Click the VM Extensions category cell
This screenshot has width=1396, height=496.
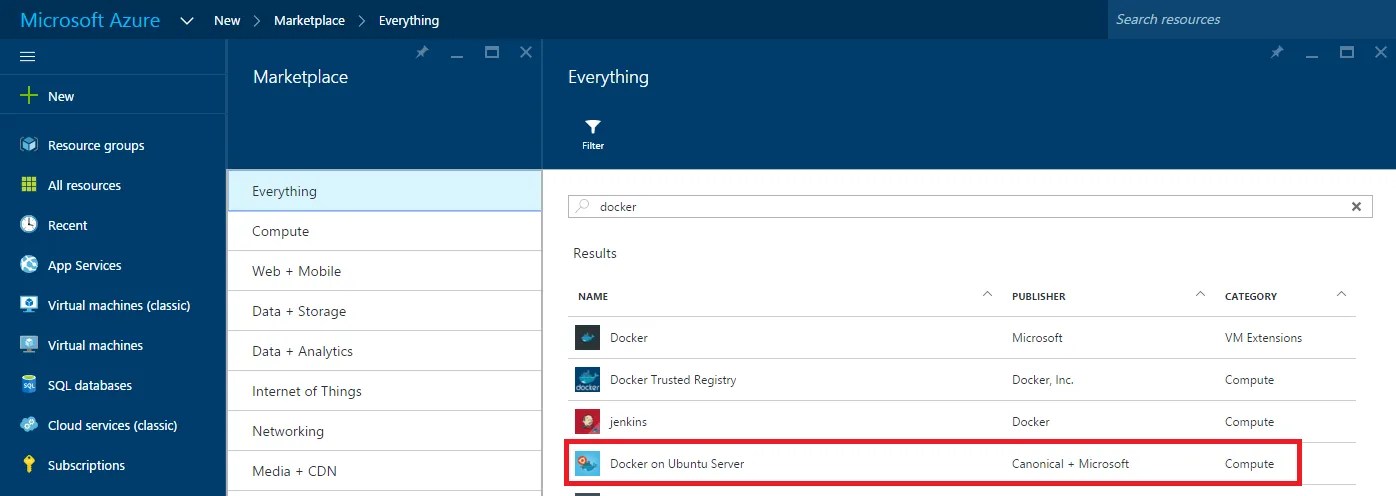(x=1263, y=338)
